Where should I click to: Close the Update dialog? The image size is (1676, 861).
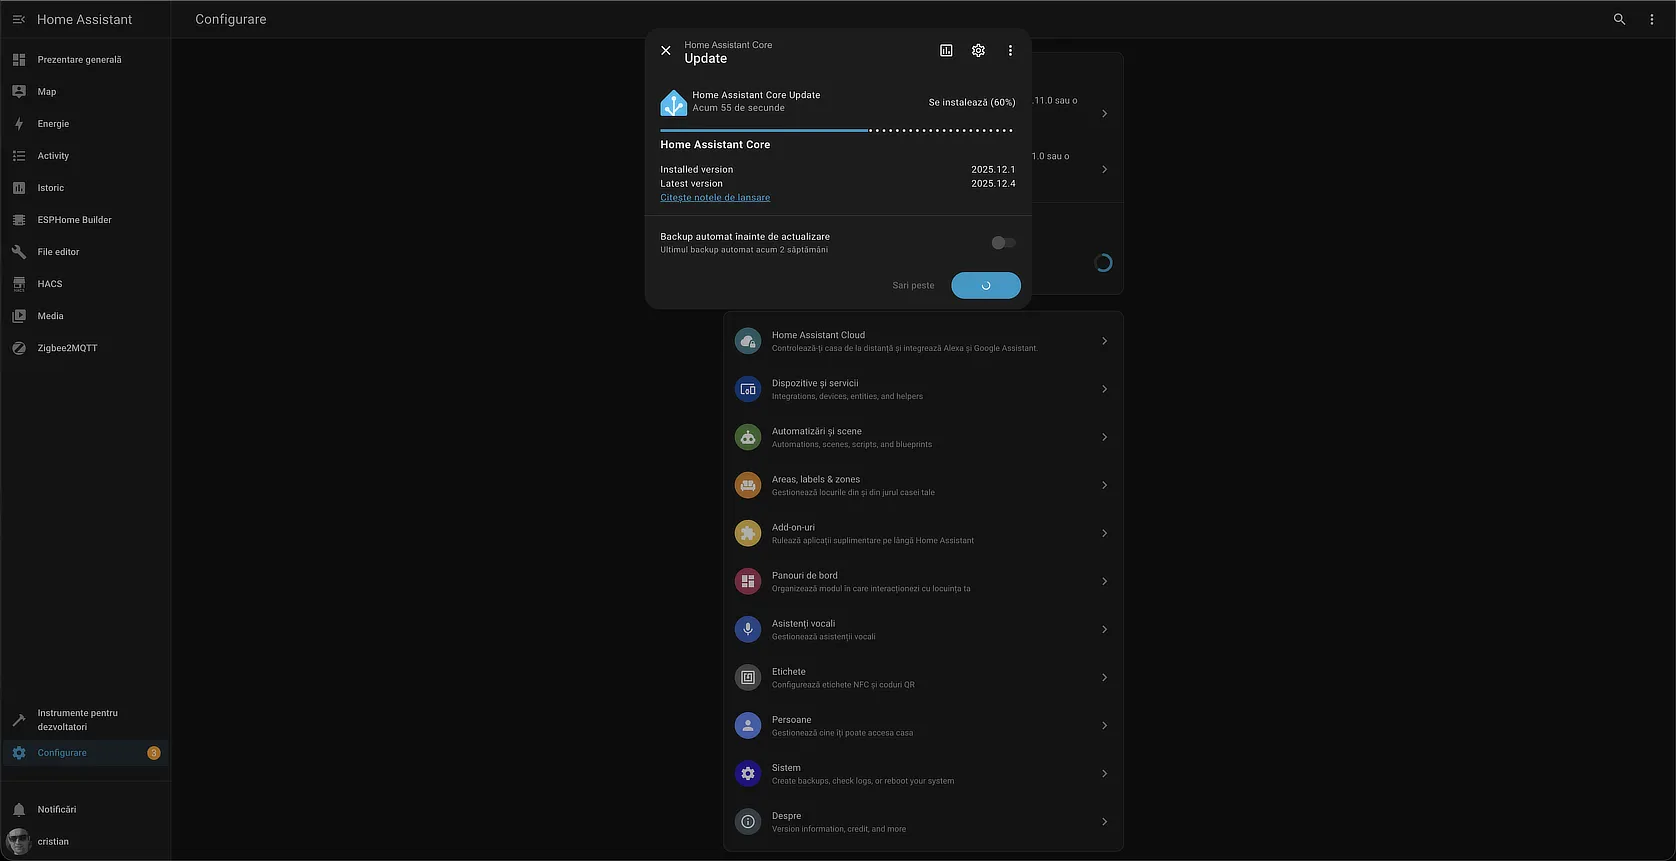(666, 51)
